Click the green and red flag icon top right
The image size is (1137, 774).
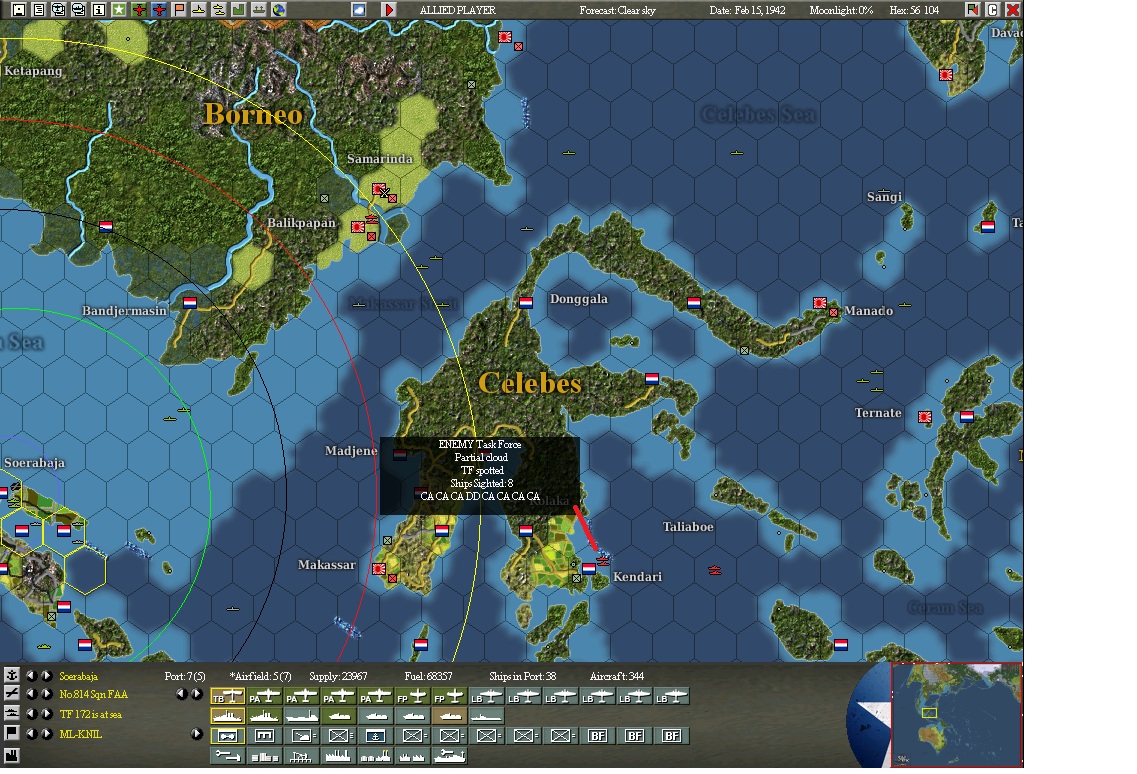[x=972, y=9]
